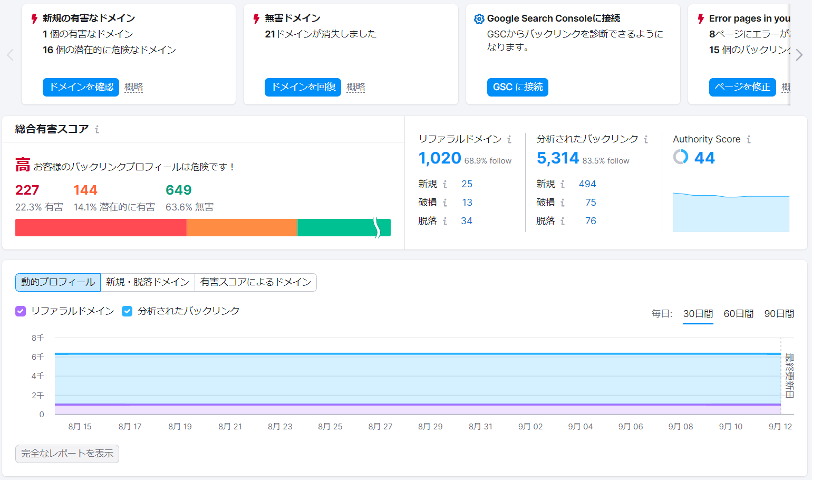
Task: Open the 新規・脱落ドメイン tab
Action: pos(147,283)
